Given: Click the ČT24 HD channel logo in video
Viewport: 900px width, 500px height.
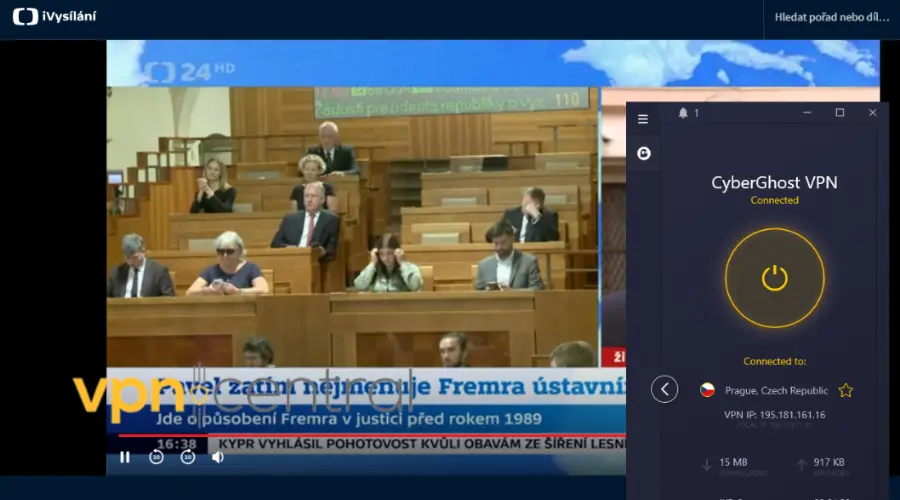Looking at the screenshot, I should (x=189, y=72).
